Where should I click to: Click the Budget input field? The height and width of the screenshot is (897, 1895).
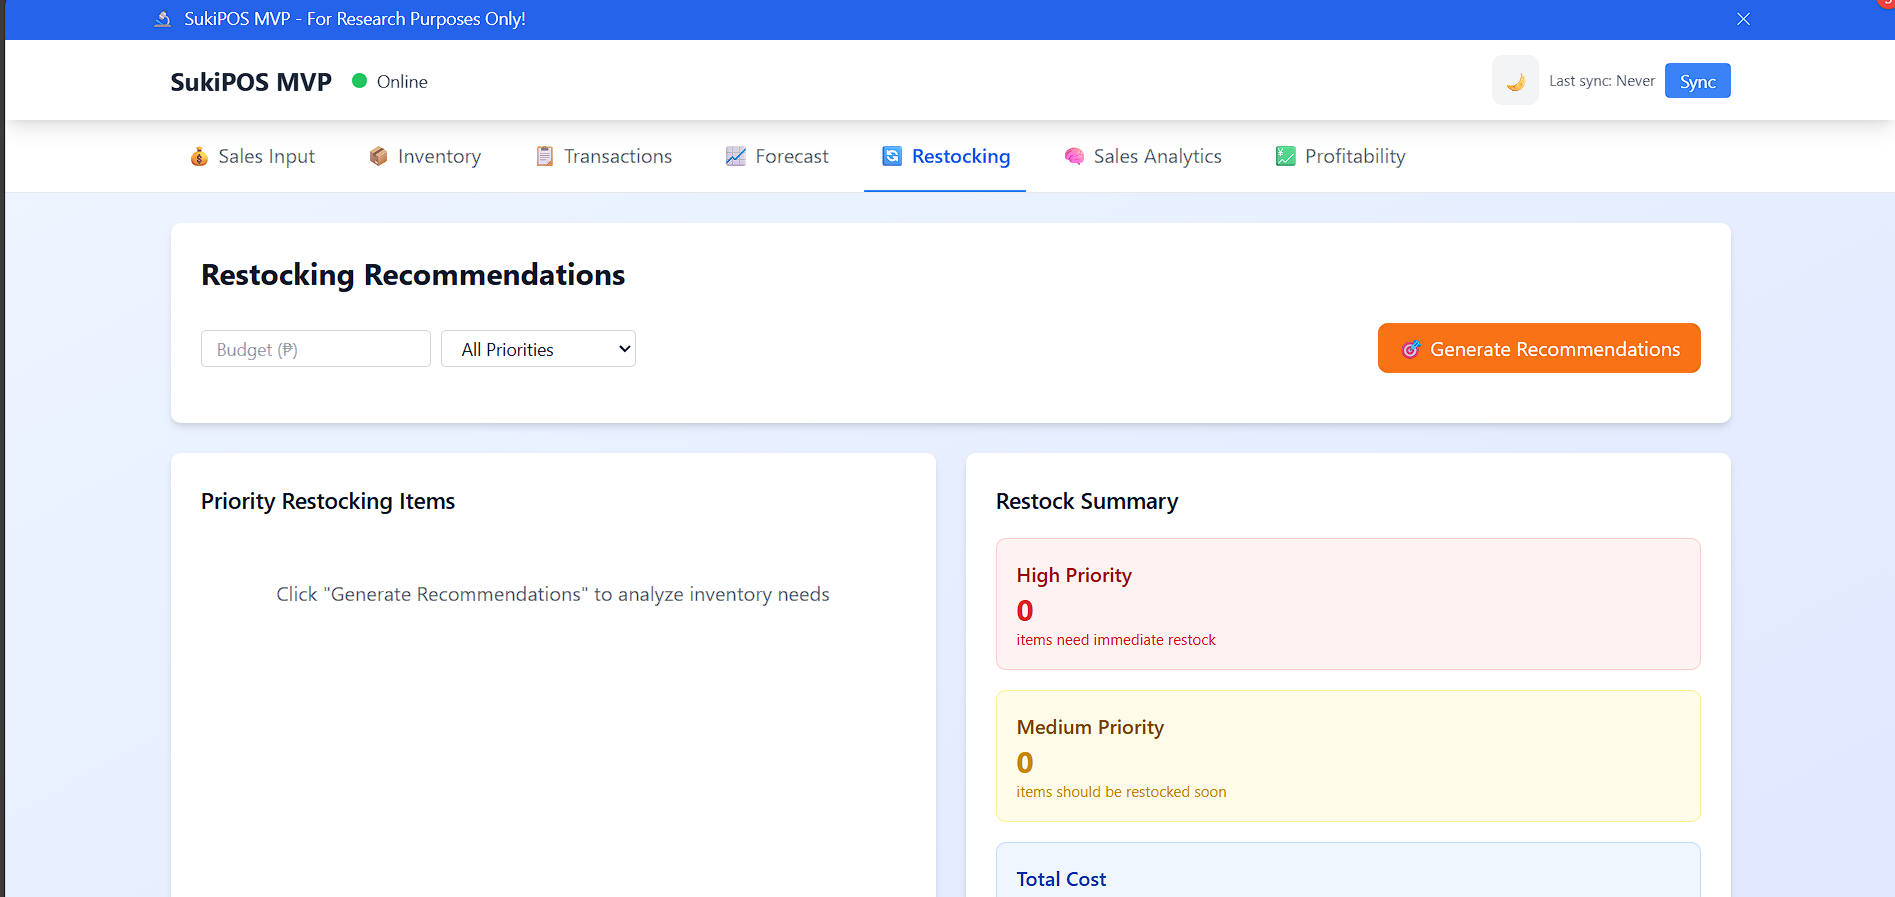click(315, 349)
